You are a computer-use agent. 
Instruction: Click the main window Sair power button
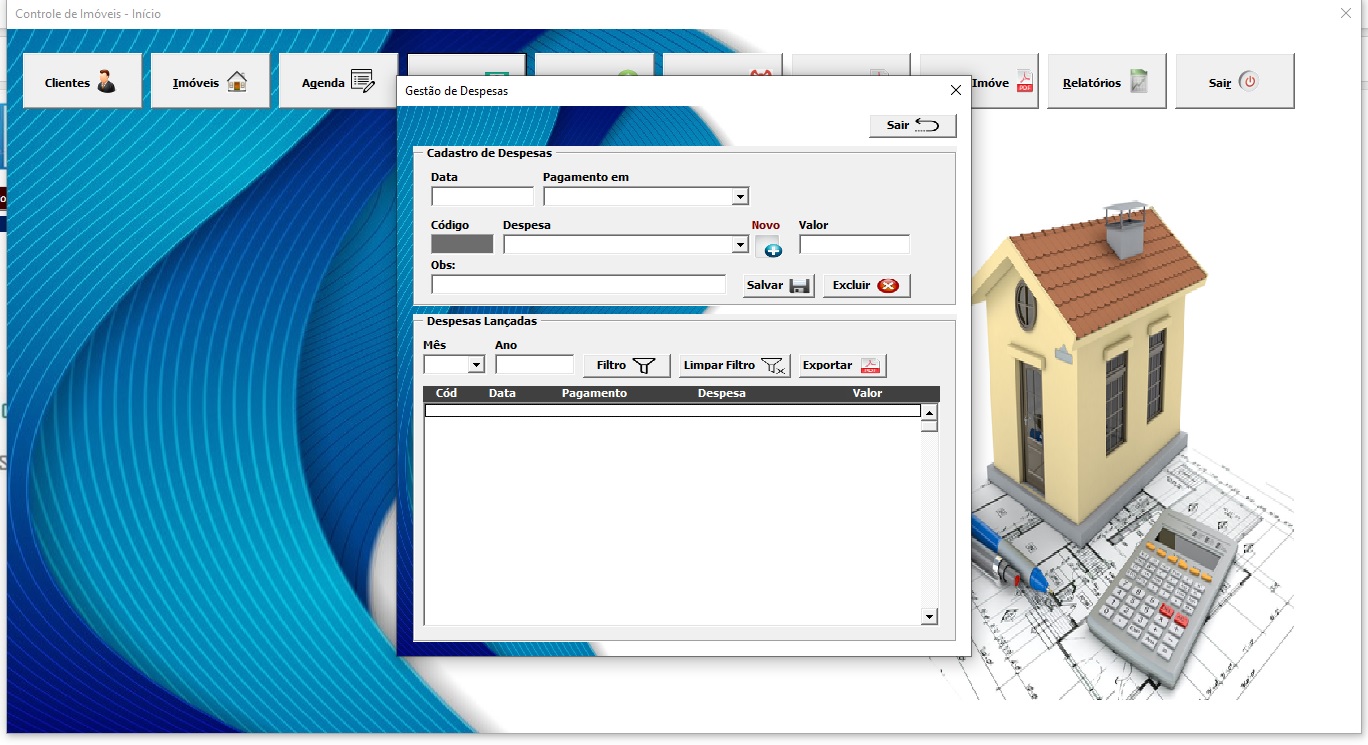(x=1234, y=82)
